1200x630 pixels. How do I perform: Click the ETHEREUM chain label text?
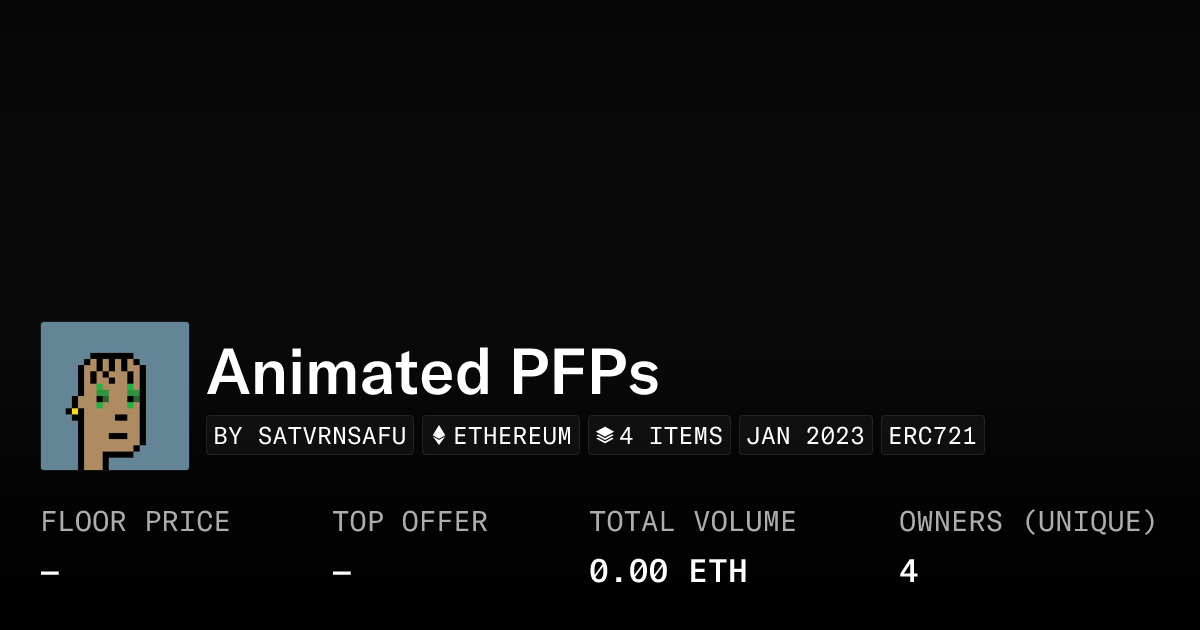coord(512,436)
